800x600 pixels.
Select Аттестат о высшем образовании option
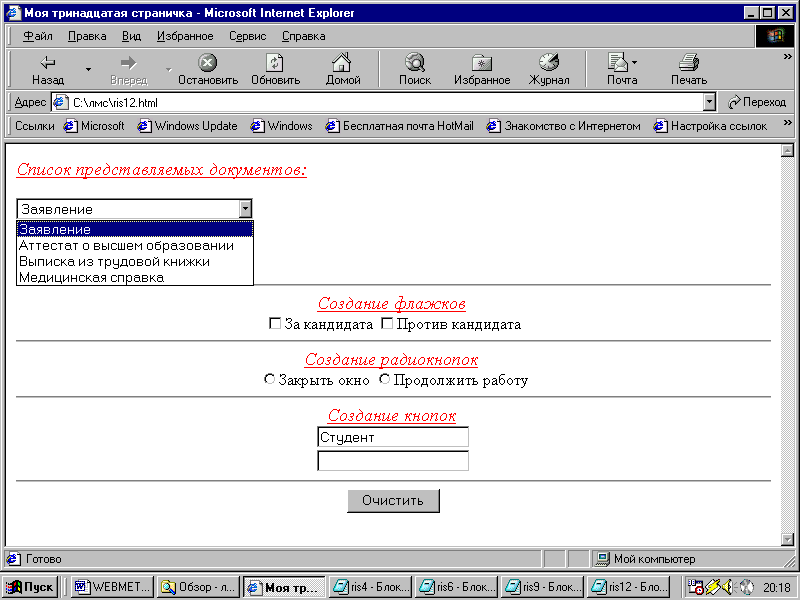tap(135, 245)
